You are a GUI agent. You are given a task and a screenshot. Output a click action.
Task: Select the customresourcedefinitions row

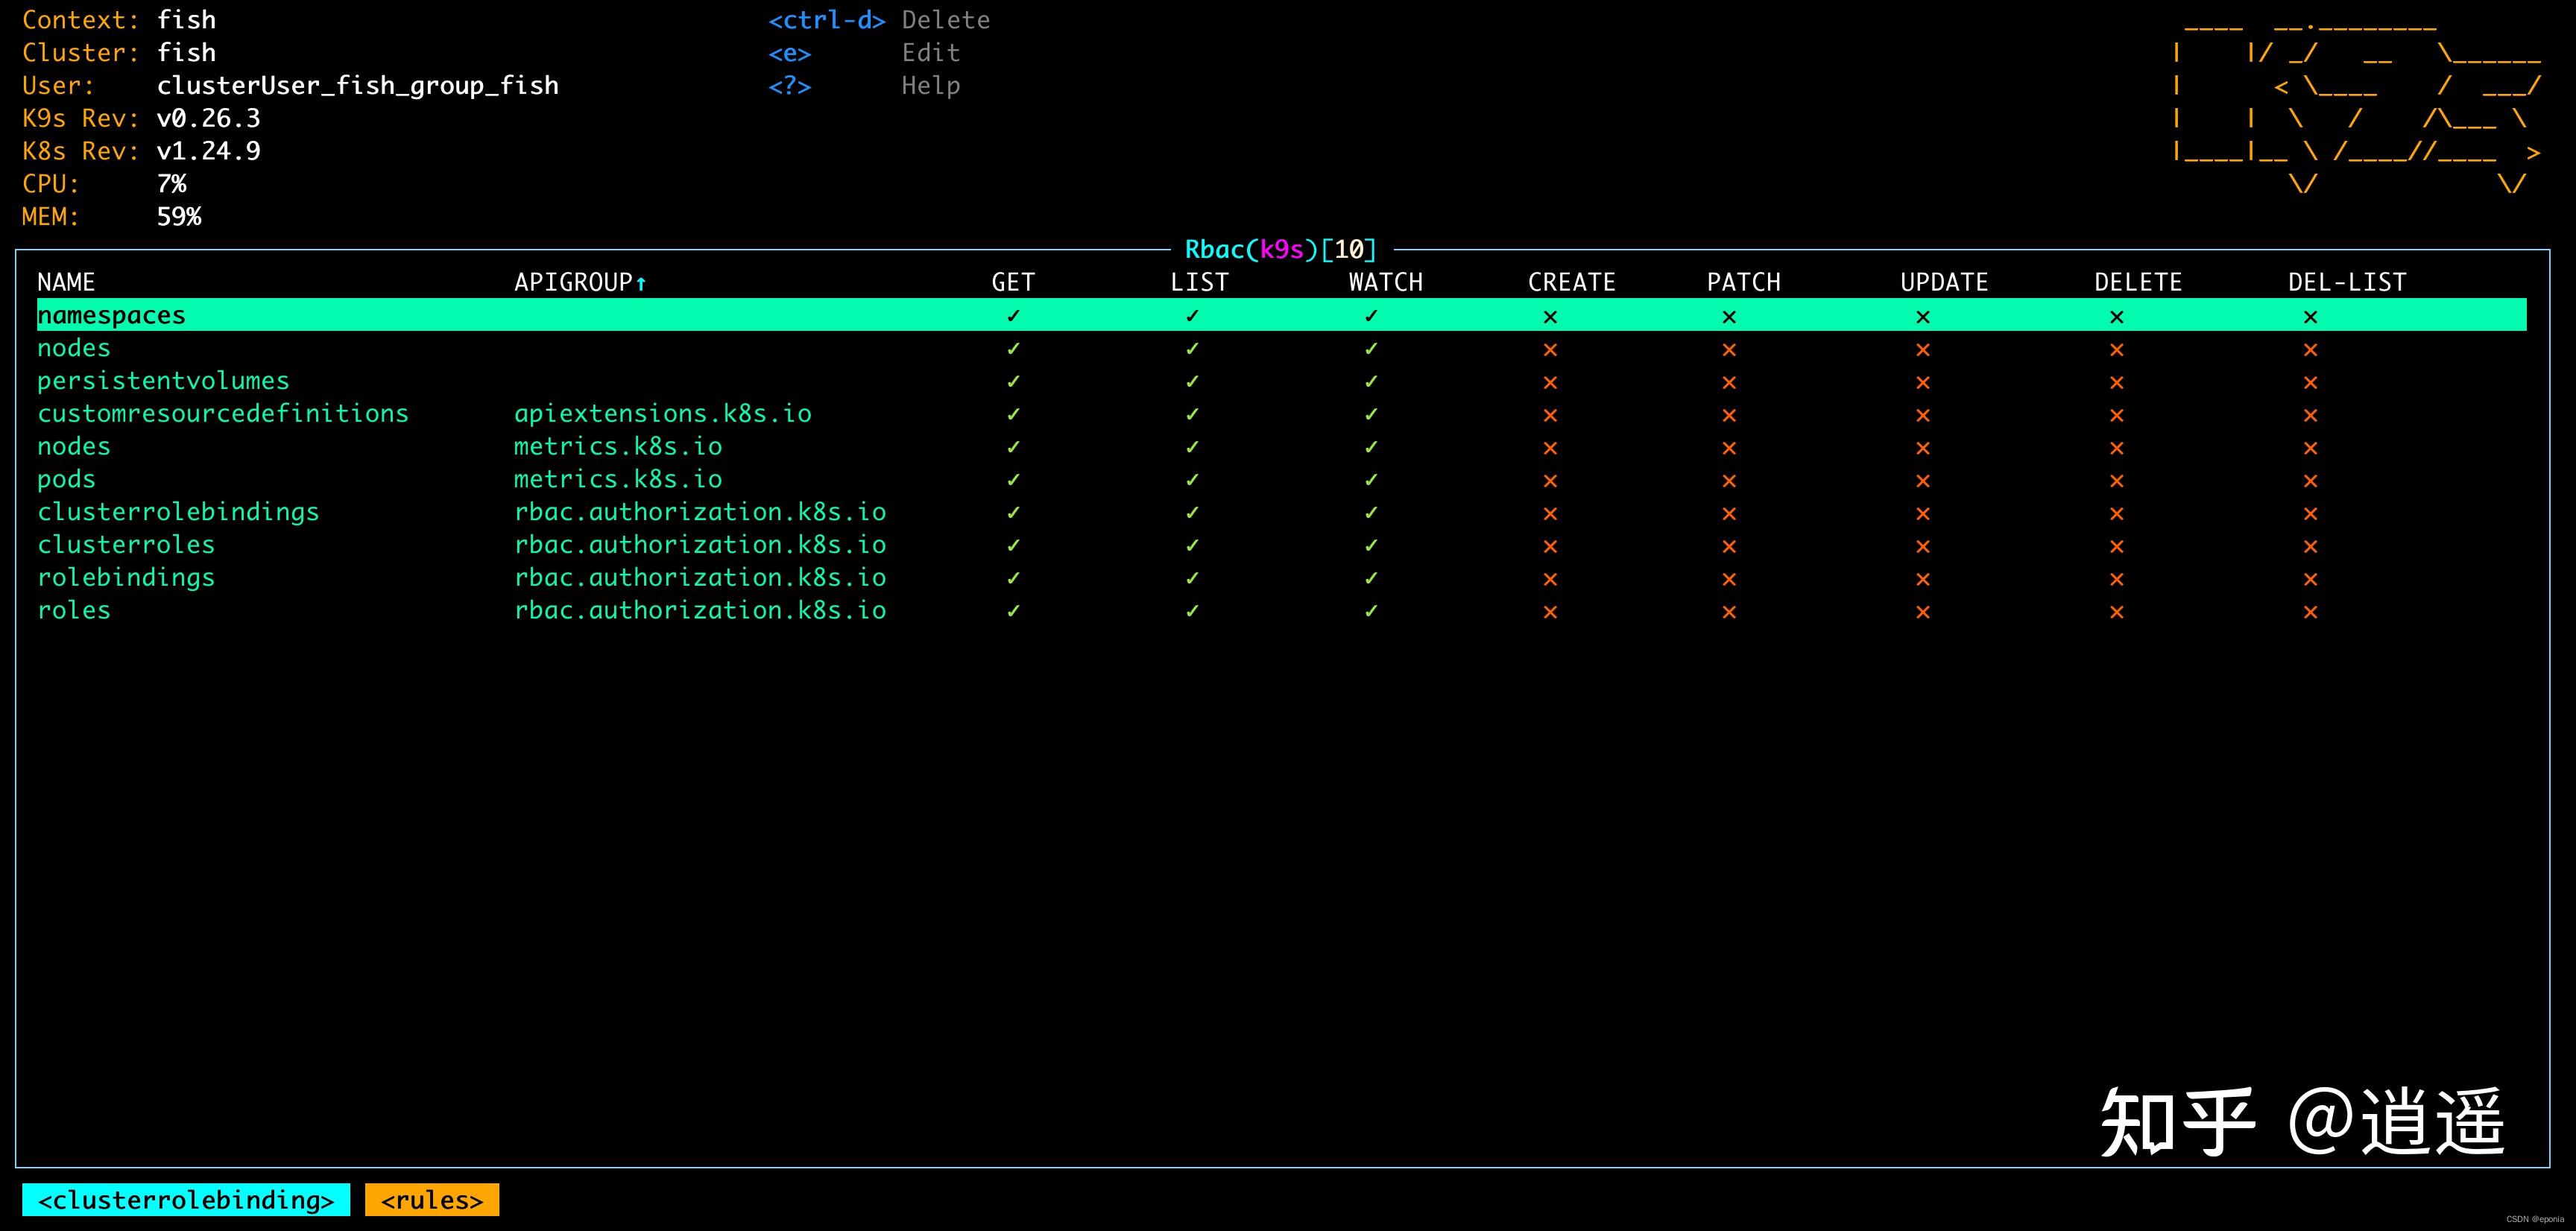(223, 414)
